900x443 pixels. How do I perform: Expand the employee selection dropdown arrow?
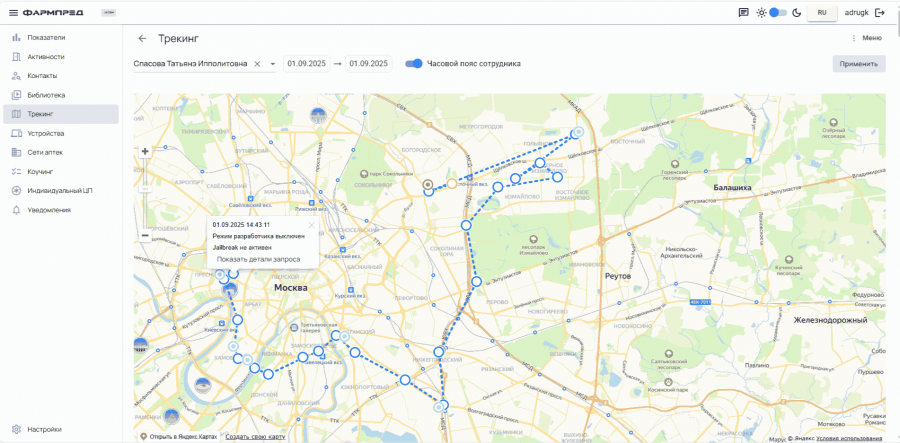point(272,64)
